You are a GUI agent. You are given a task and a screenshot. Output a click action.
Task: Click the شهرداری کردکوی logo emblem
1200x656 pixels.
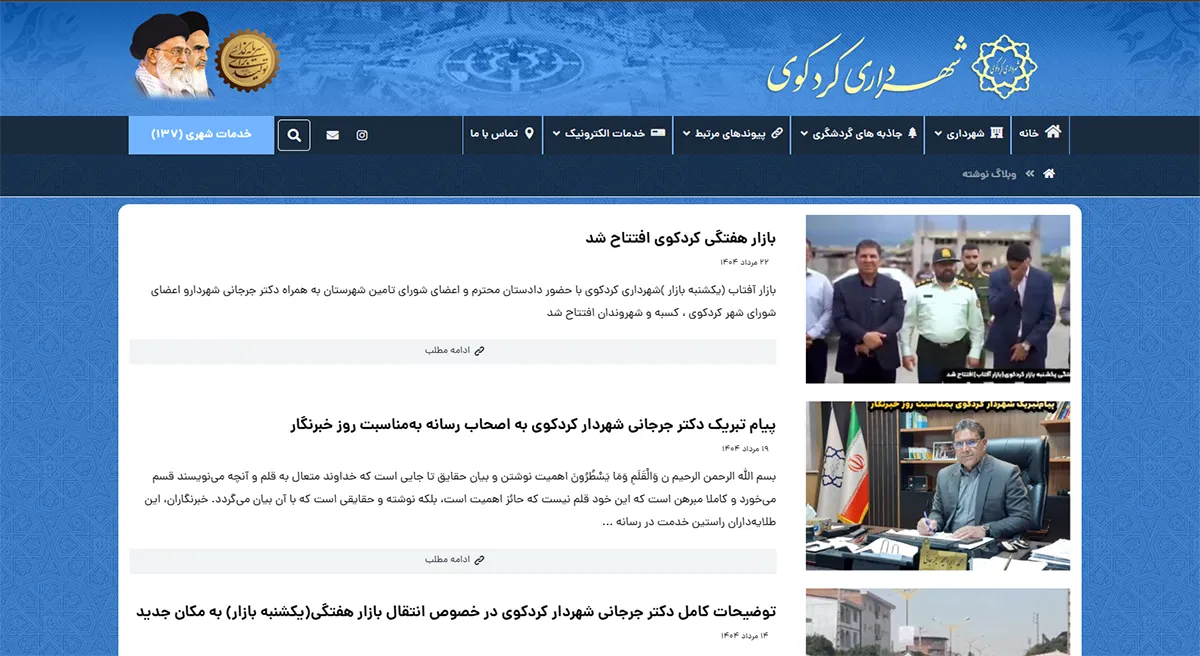pyautogui.click(x=1004, y=65)
